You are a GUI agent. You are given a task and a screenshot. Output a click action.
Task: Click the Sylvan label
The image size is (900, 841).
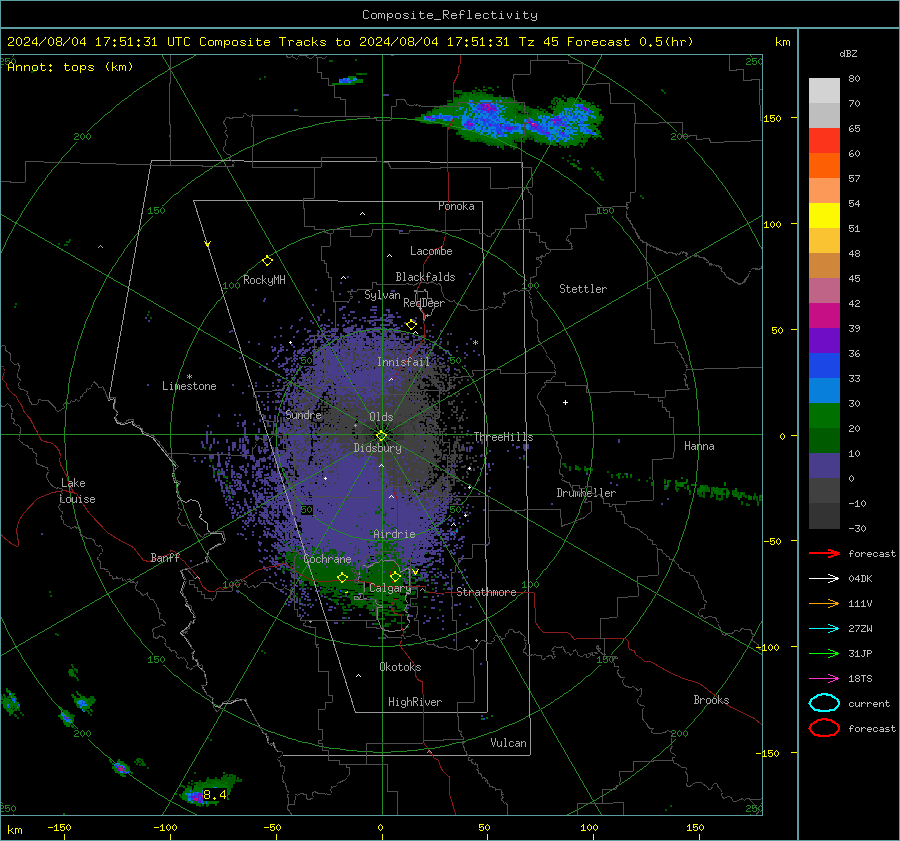tap(382, 295)
